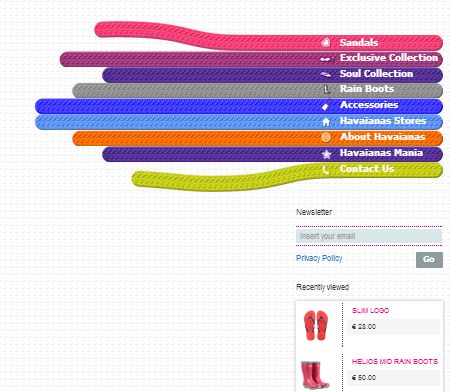
Task: Open the SLIM LOGO product link
Action: coord(370,310)
